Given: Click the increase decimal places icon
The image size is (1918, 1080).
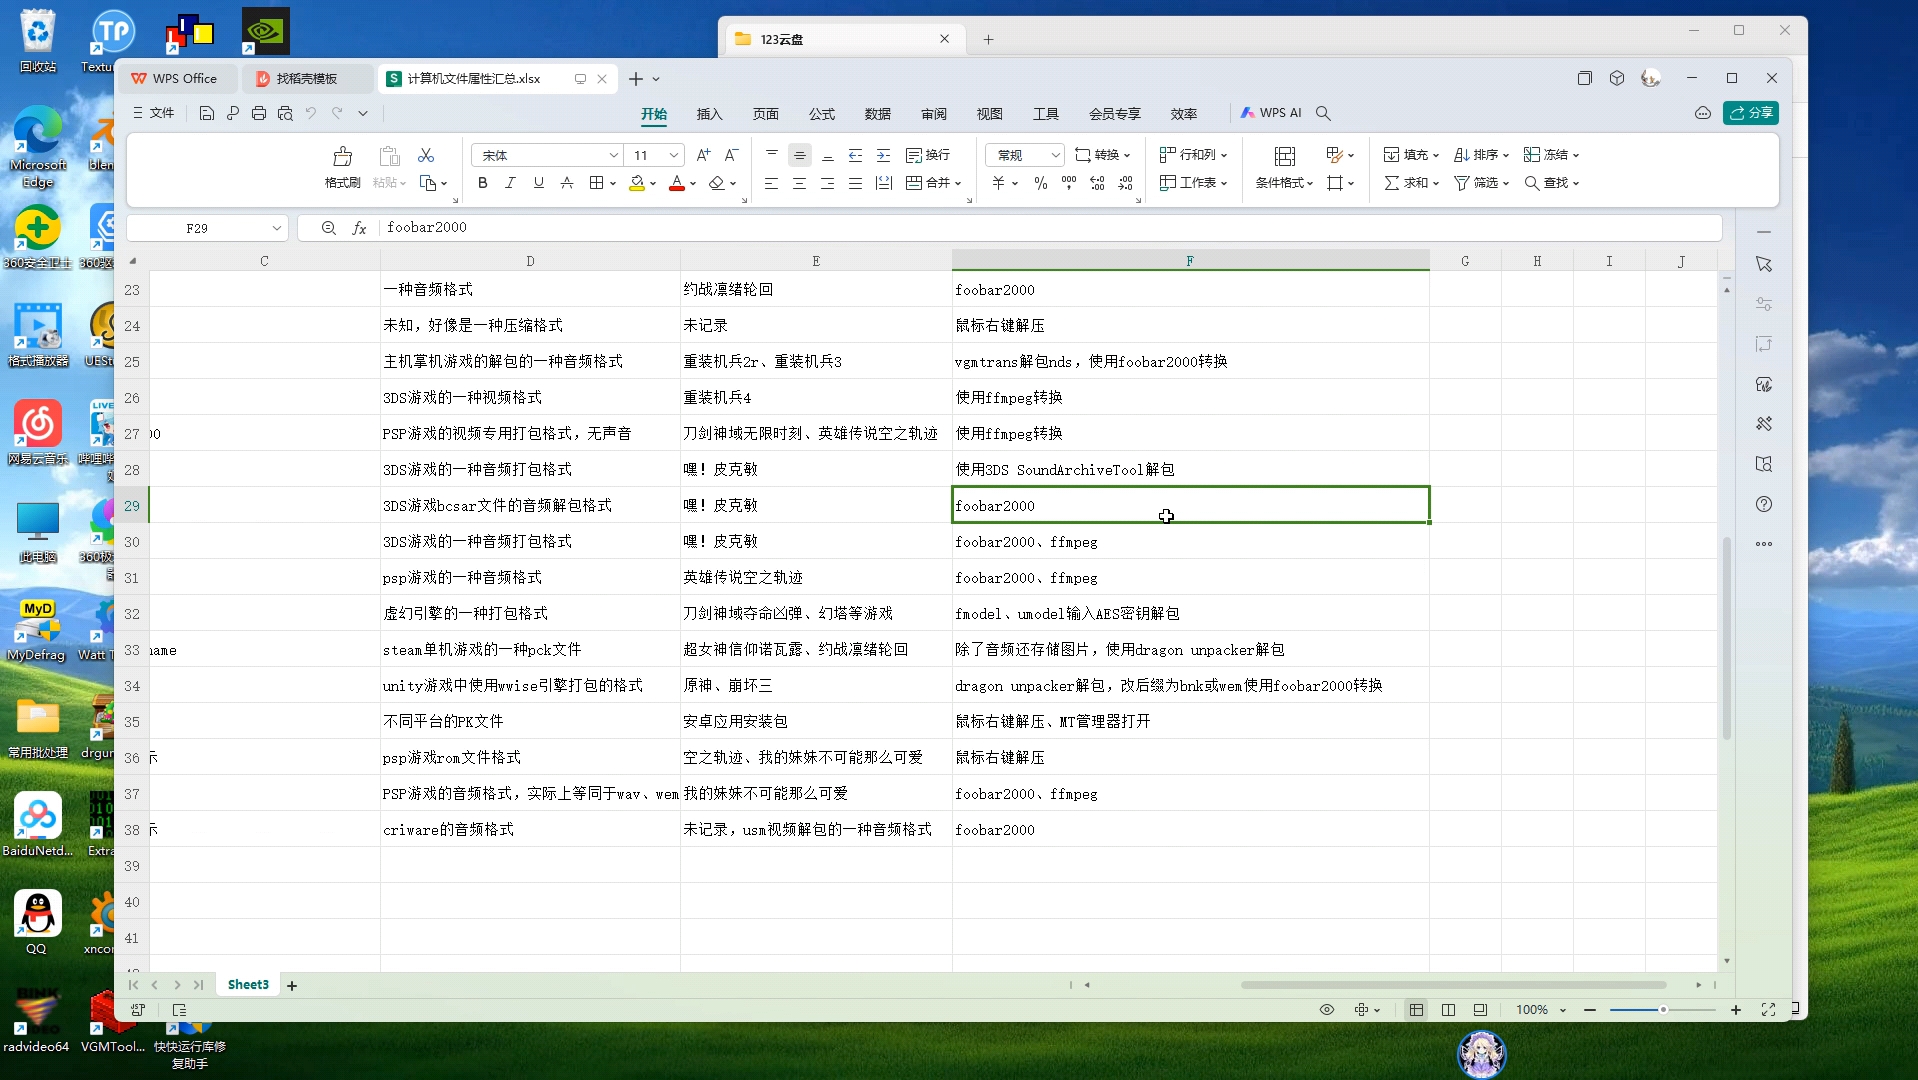Looking at the screenshot, I should [x=1097, y=183].
